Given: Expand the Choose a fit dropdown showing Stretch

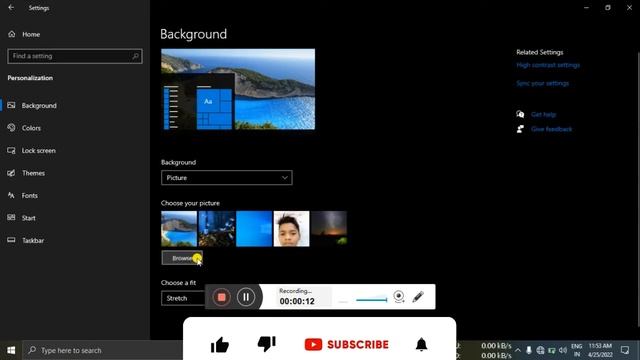Looking at the screenshot, I should coord(183,298).
